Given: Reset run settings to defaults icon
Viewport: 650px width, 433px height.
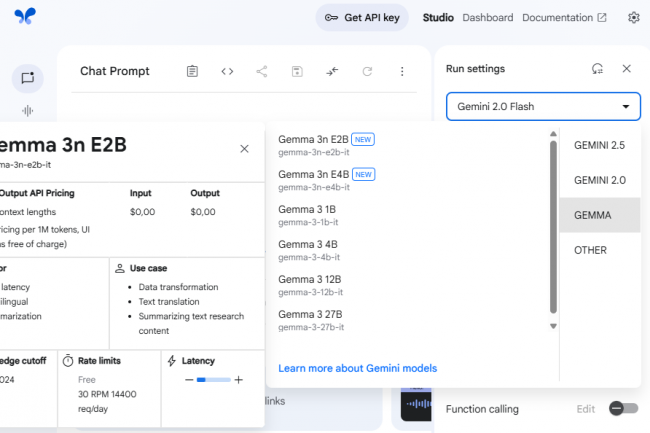Looking at the screenshot, I should point(597,69).
